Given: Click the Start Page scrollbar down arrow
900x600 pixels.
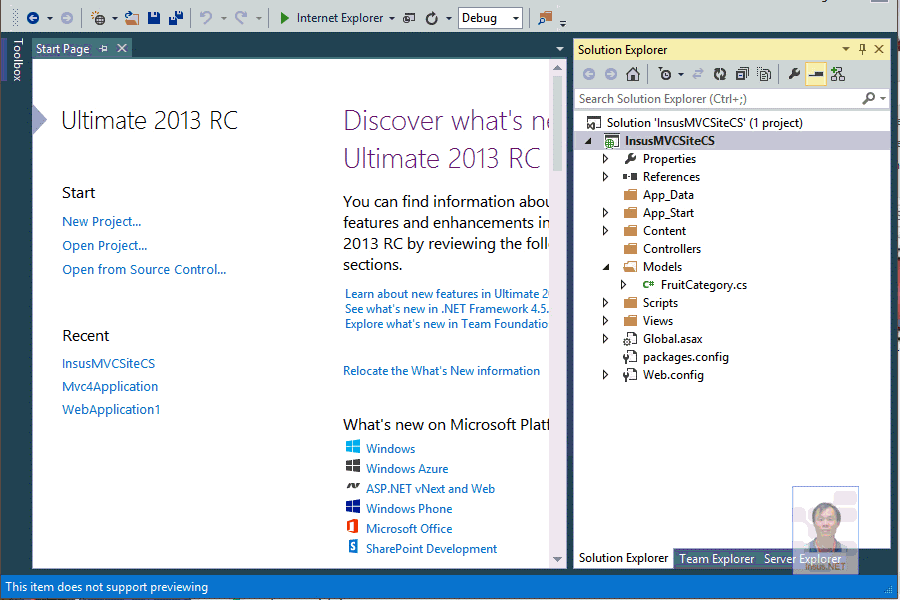Looking at the screenshot, I should pyautogui.click(x=557, y=559).
